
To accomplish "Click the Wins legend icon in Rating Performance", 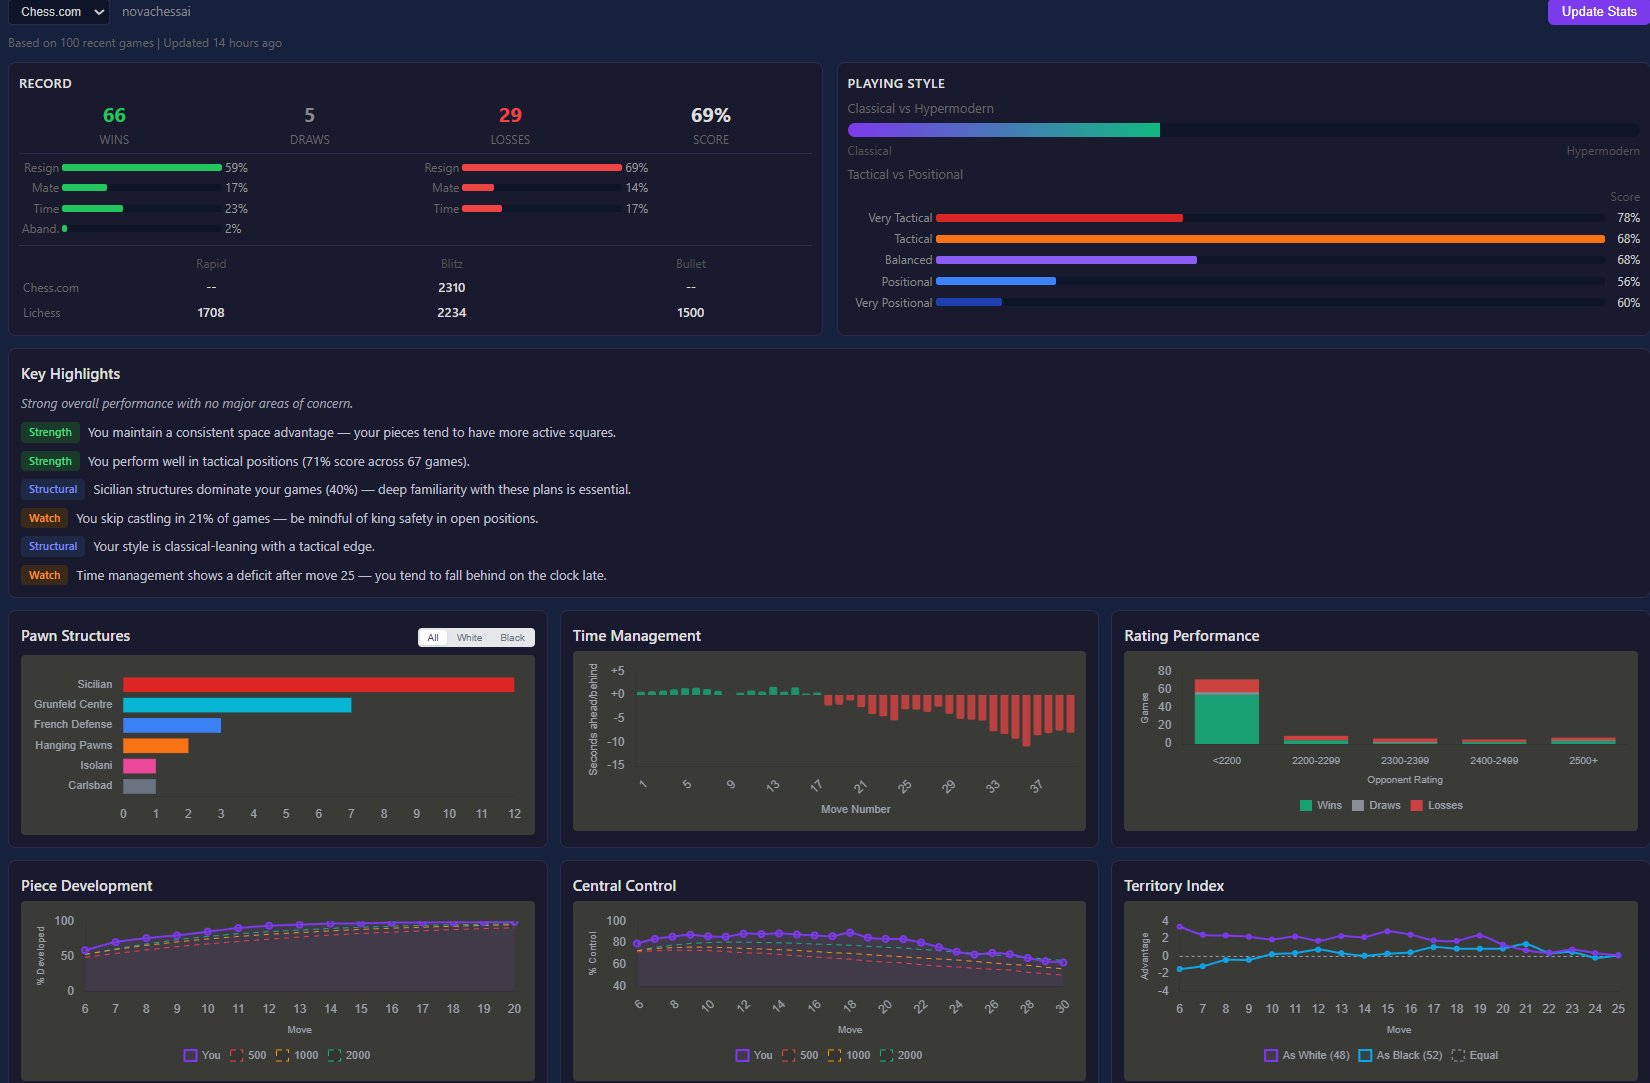I will click(x=1306, y=805).
